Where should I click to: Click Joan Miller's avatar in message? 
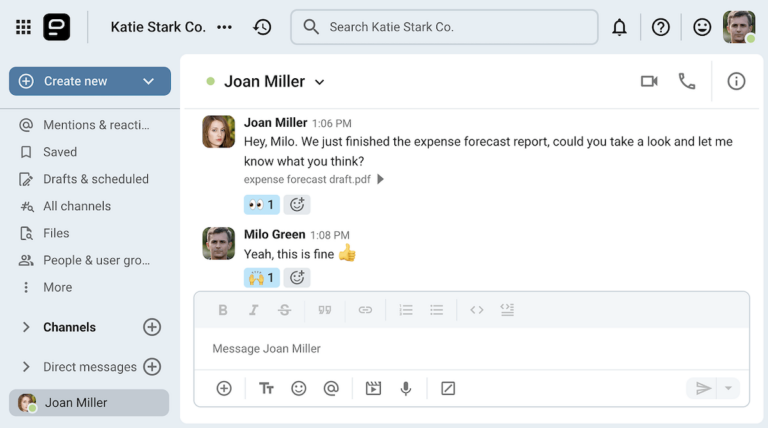tap(218, 131)
